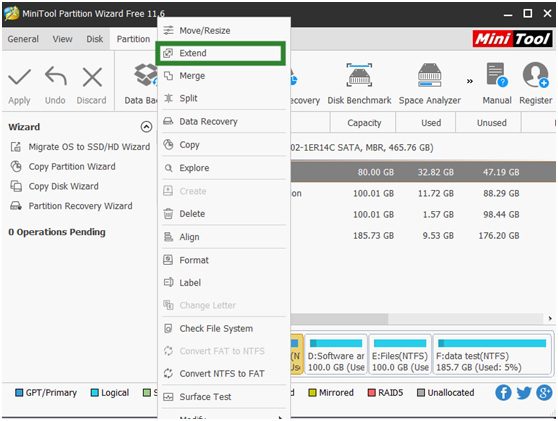Choose Data Recovery menu entry
The width and height of the screenshot is (558, 421).
223,121
